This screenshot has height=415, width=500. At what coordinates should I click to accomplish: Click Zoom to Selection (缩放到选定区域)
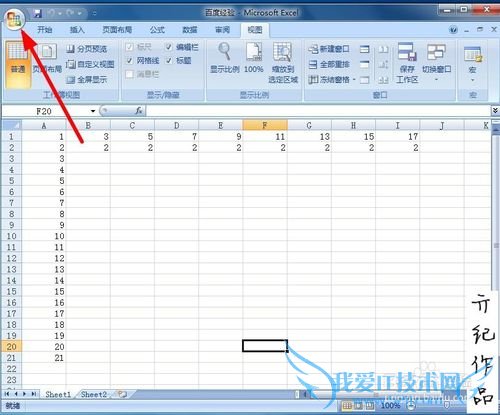283,63
